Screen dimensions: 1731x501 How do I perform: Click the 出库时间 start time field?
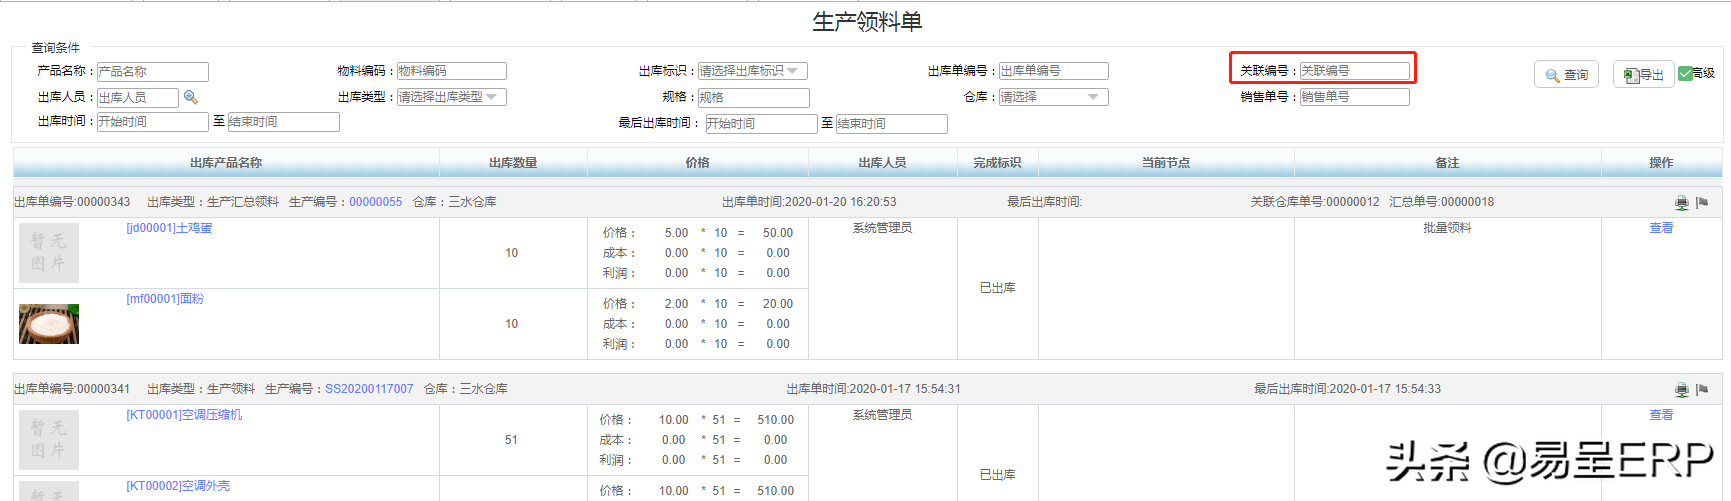click(x=152, y=122)
